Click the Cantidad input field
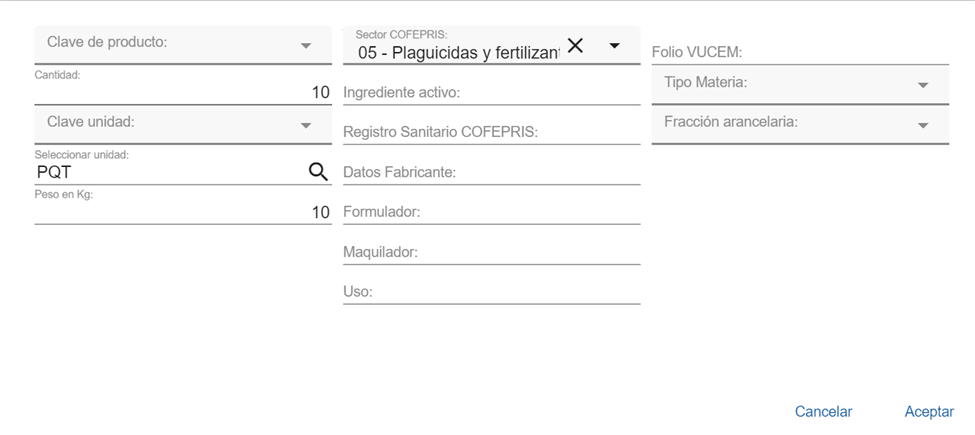The width and height of the screenshot is (975, 435). [x=180, y=93]
